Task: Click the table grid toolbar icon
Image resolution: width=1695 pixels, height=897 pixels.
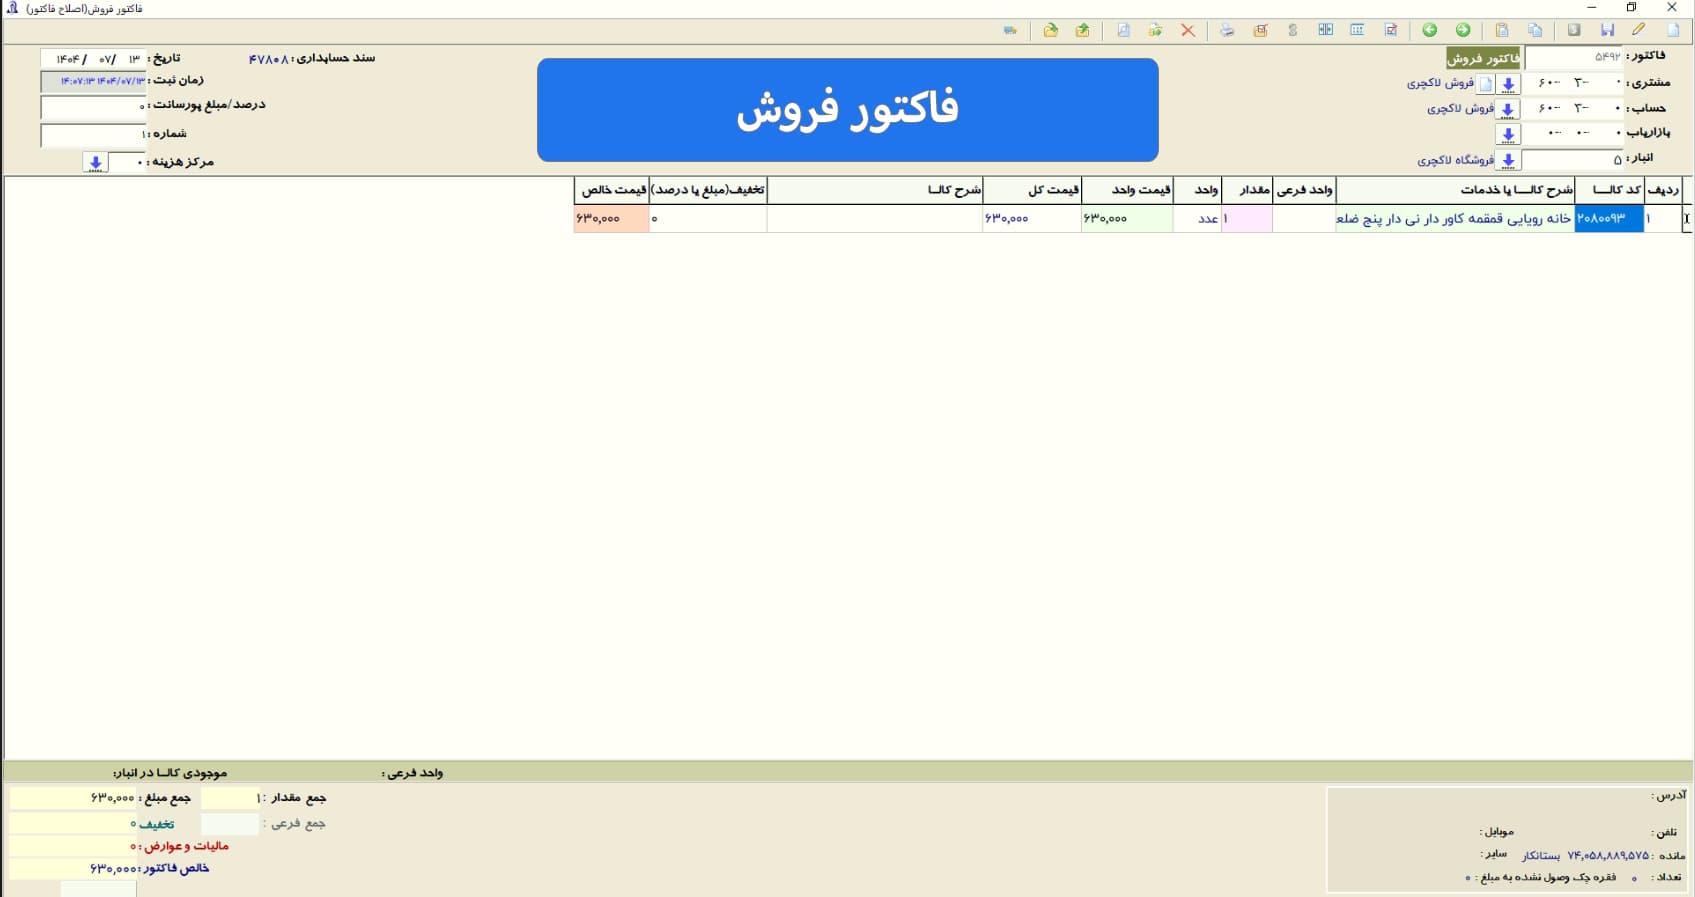Action: click(1358, 30)
